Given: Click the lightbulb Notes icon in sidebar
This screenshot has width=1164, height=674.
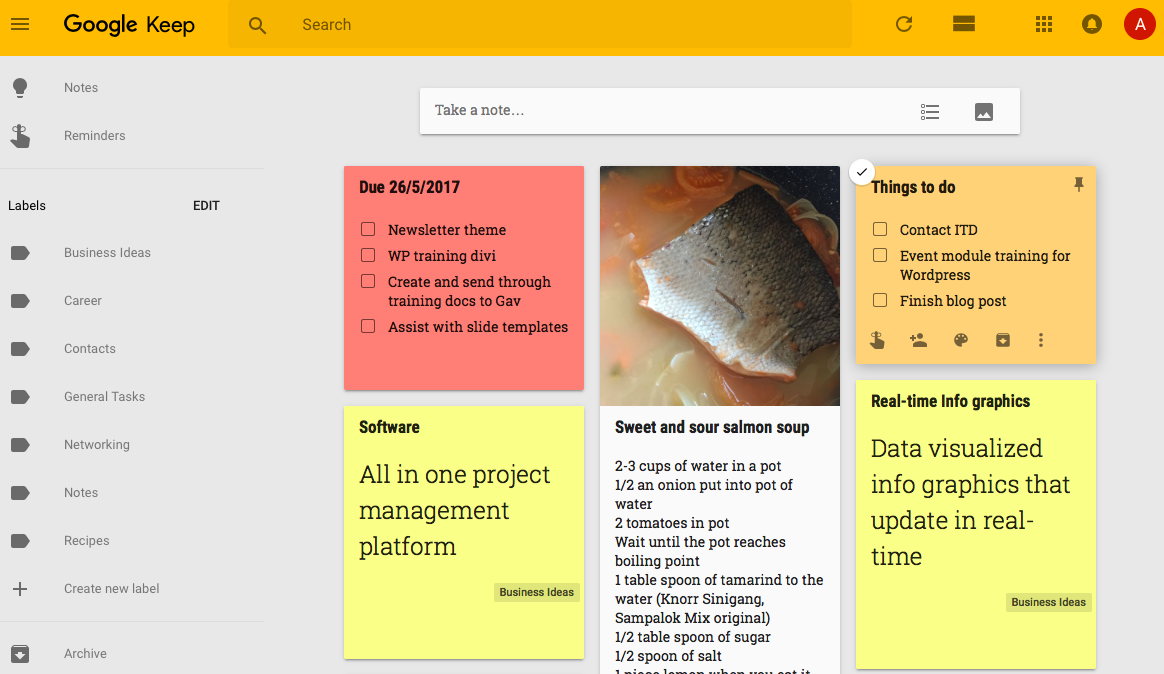Looking at the screenshot, I should (x=20, y=88).
